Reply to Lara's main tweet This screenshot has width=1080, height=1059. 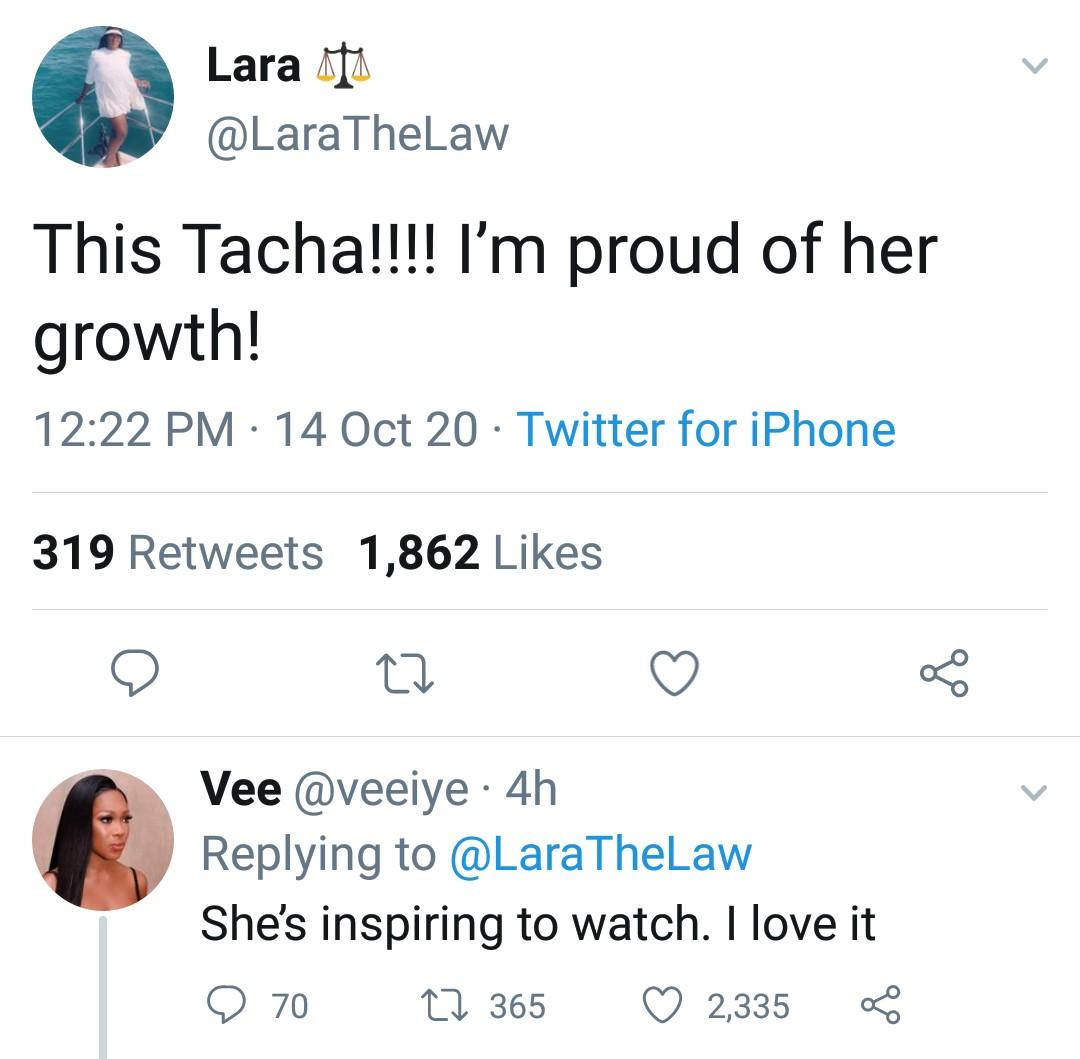(x=133, y=672)
